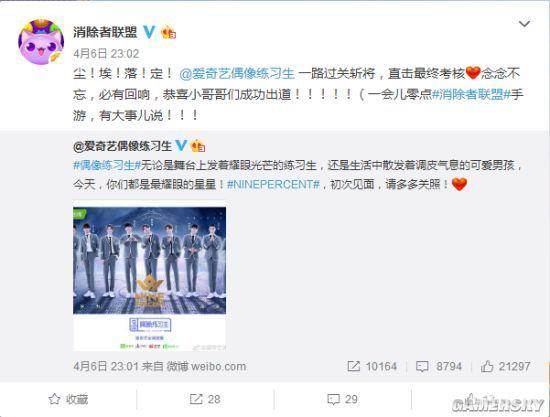
Task: Click the membership badge beside reposted 爱奇艺偶像练习生
Action: (x=198, y=146)
